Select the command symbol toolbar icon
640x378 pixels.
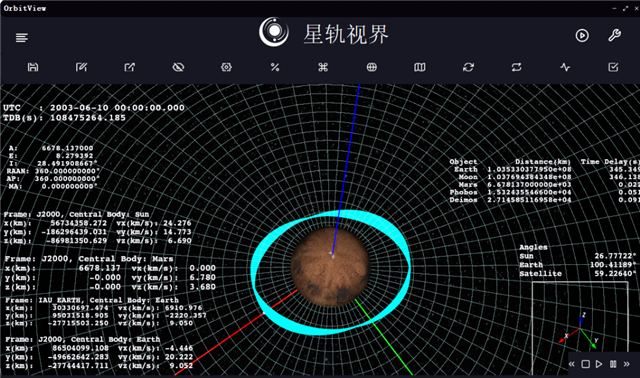(x=323, y=67)
